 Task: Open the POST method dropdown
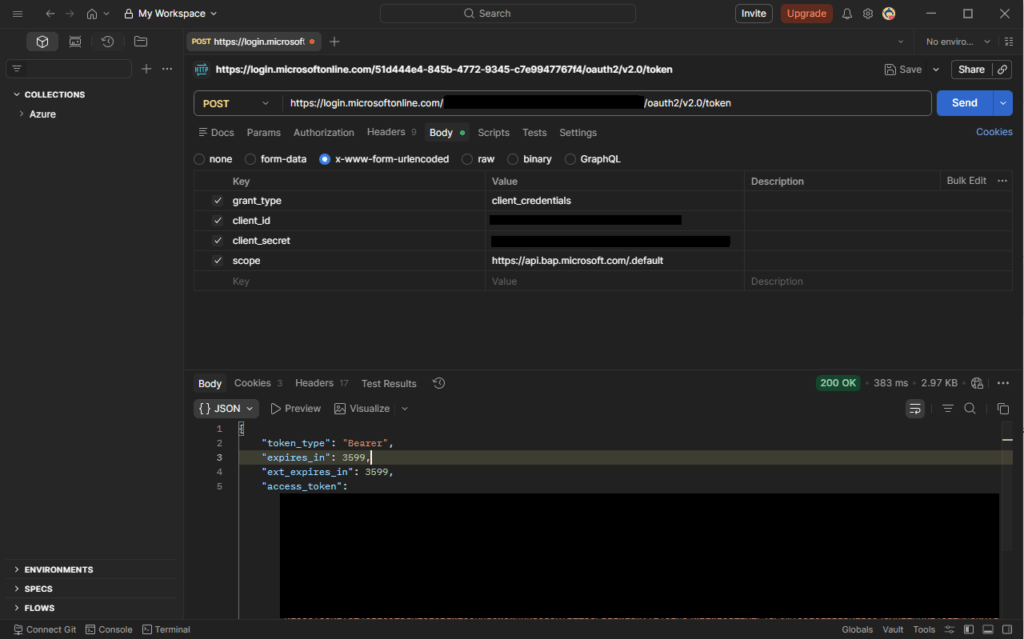coord(237,104)
